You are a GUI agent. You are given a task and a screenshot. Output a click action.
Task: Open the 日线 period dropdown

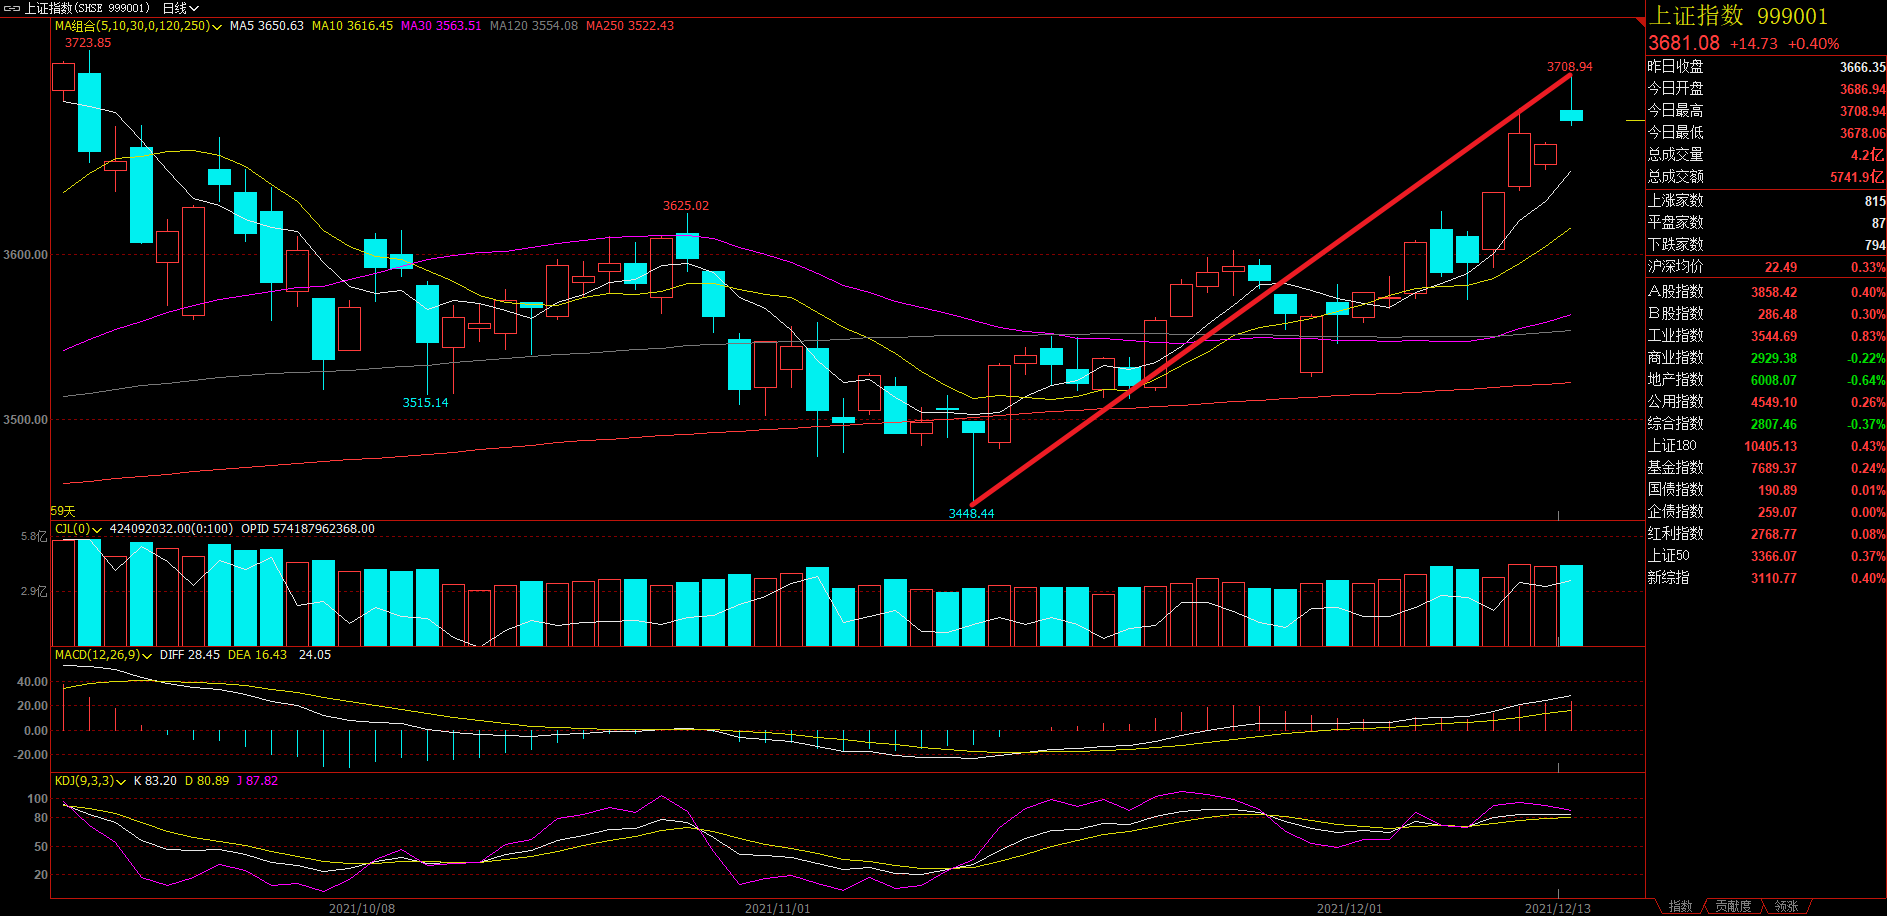[181, 8]
